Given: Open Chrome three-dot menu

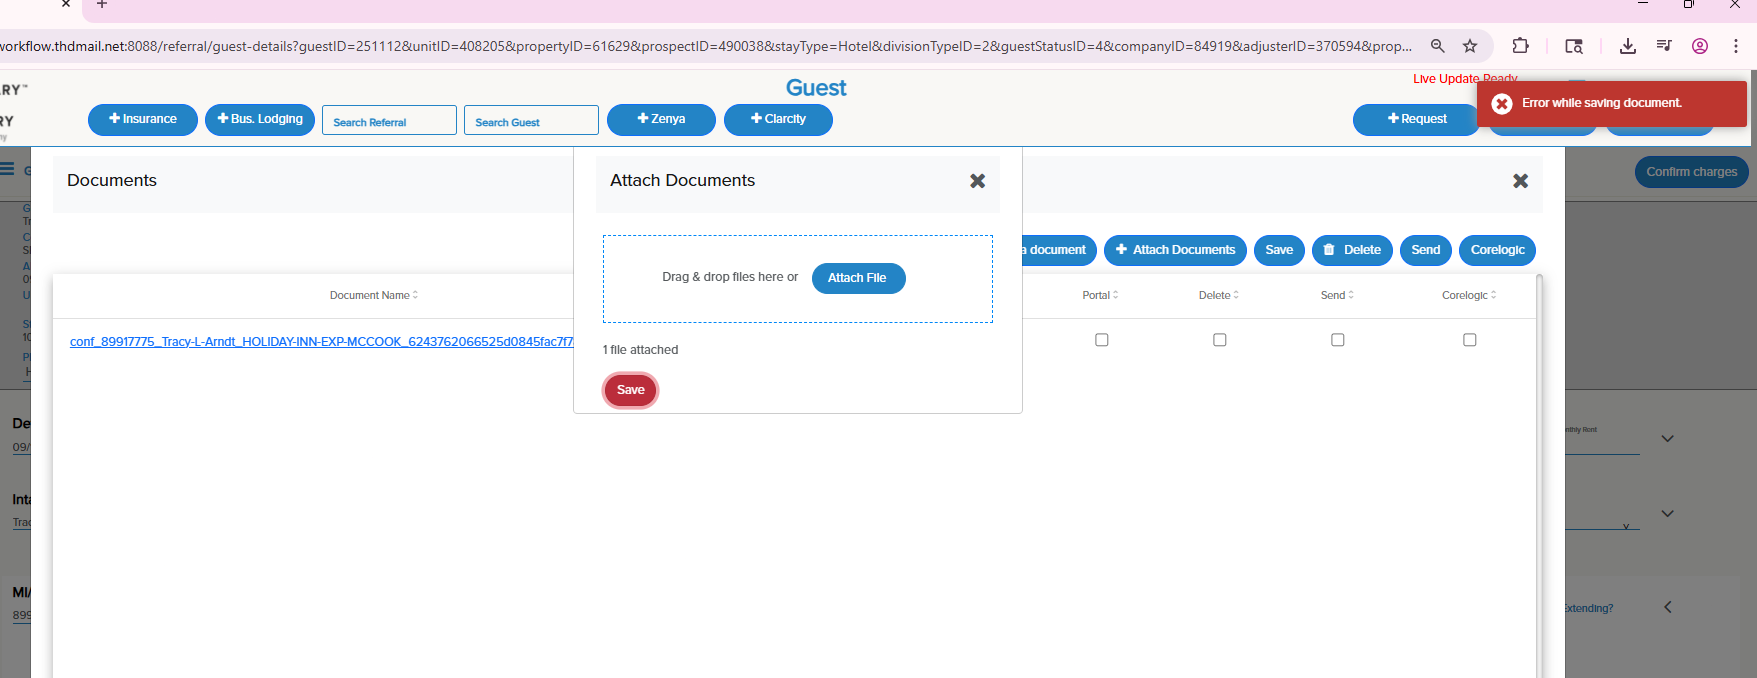Looking at the screenshot, I should (x=1735, y=46).
